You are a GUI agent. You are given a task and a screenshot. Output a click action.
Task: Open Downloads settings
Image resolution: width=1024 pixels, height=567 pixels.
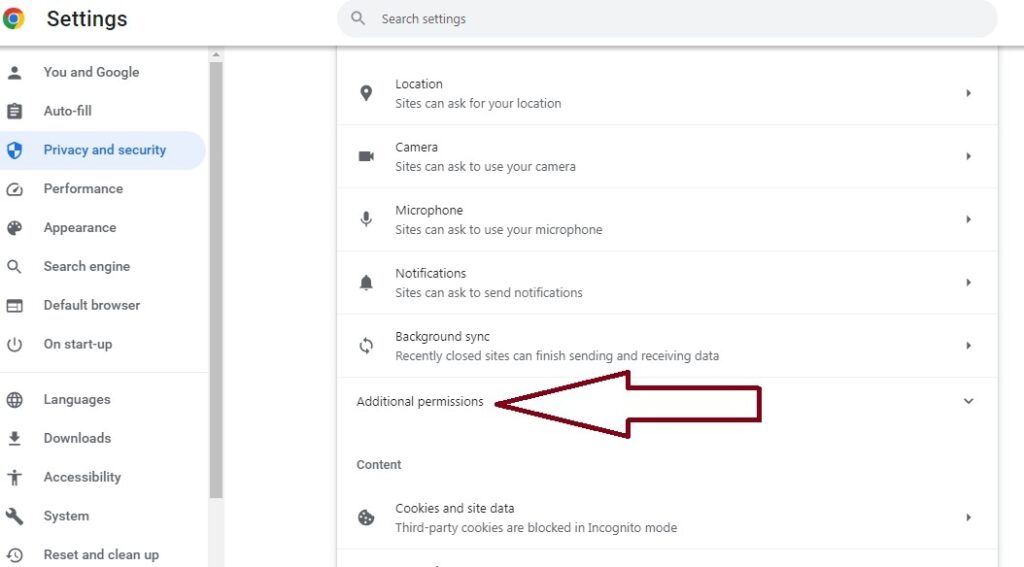pyautogui.click(x=103, y=438)
